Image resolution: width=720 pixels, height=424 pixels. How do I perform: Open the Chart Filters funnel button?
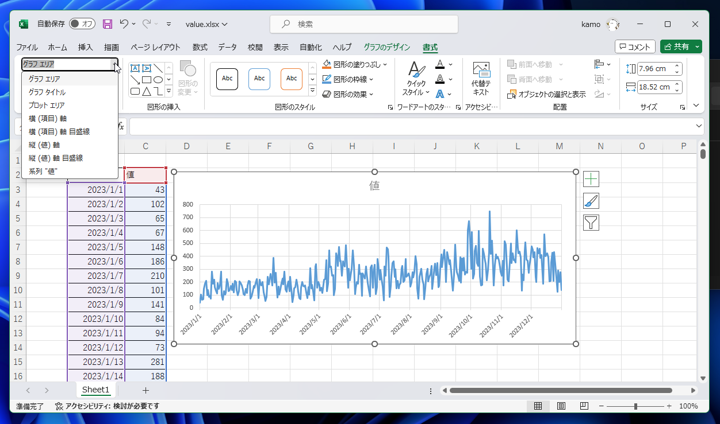pos(591,223)
